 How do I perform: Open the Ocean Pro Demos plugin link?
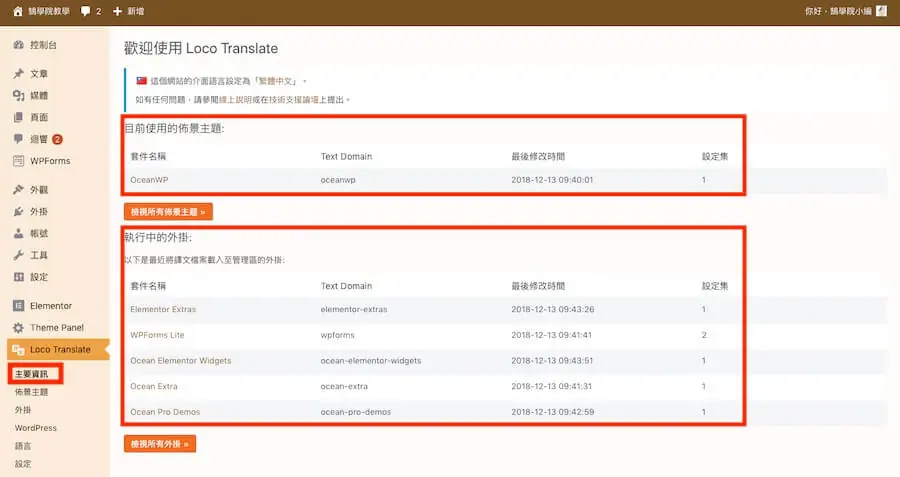click(x=165, y=412)
